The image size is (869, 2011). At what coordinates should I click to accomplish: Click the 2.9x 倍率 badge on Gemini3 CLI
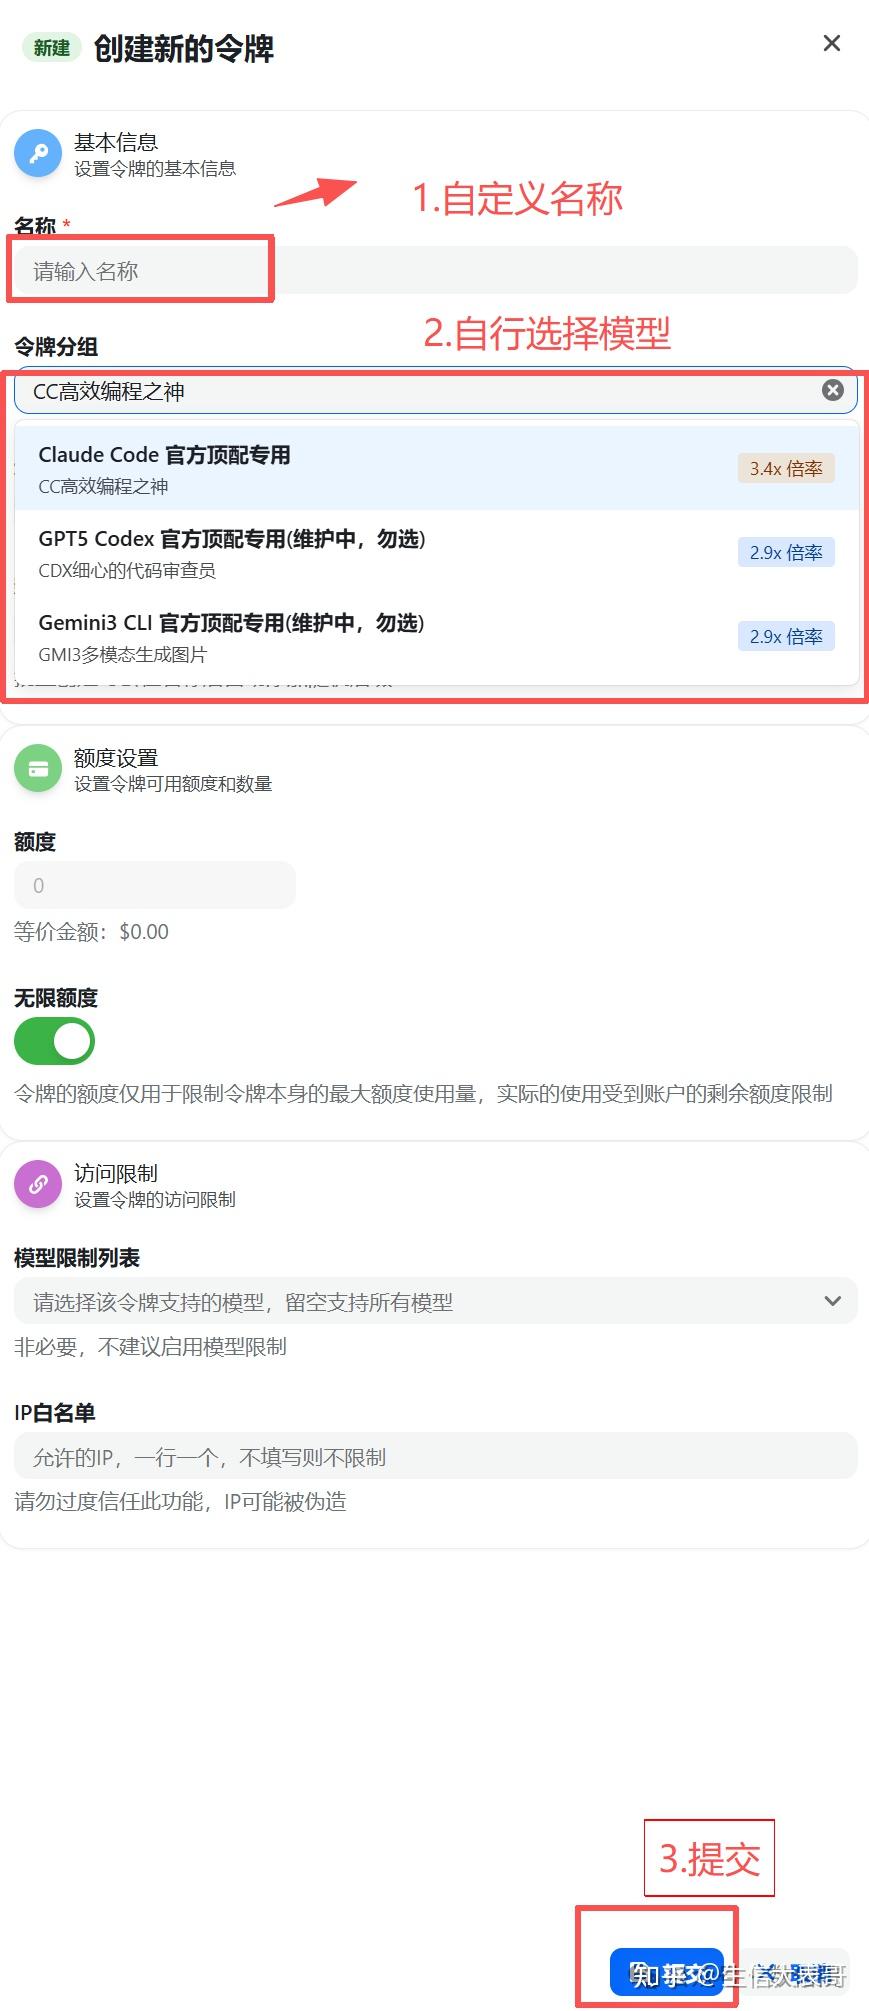(786, 636)
